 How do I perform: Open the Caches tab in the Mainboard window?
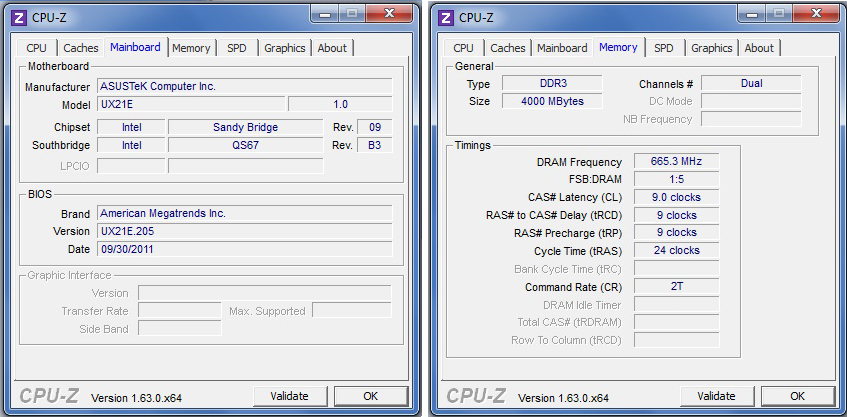pos(80,48)
